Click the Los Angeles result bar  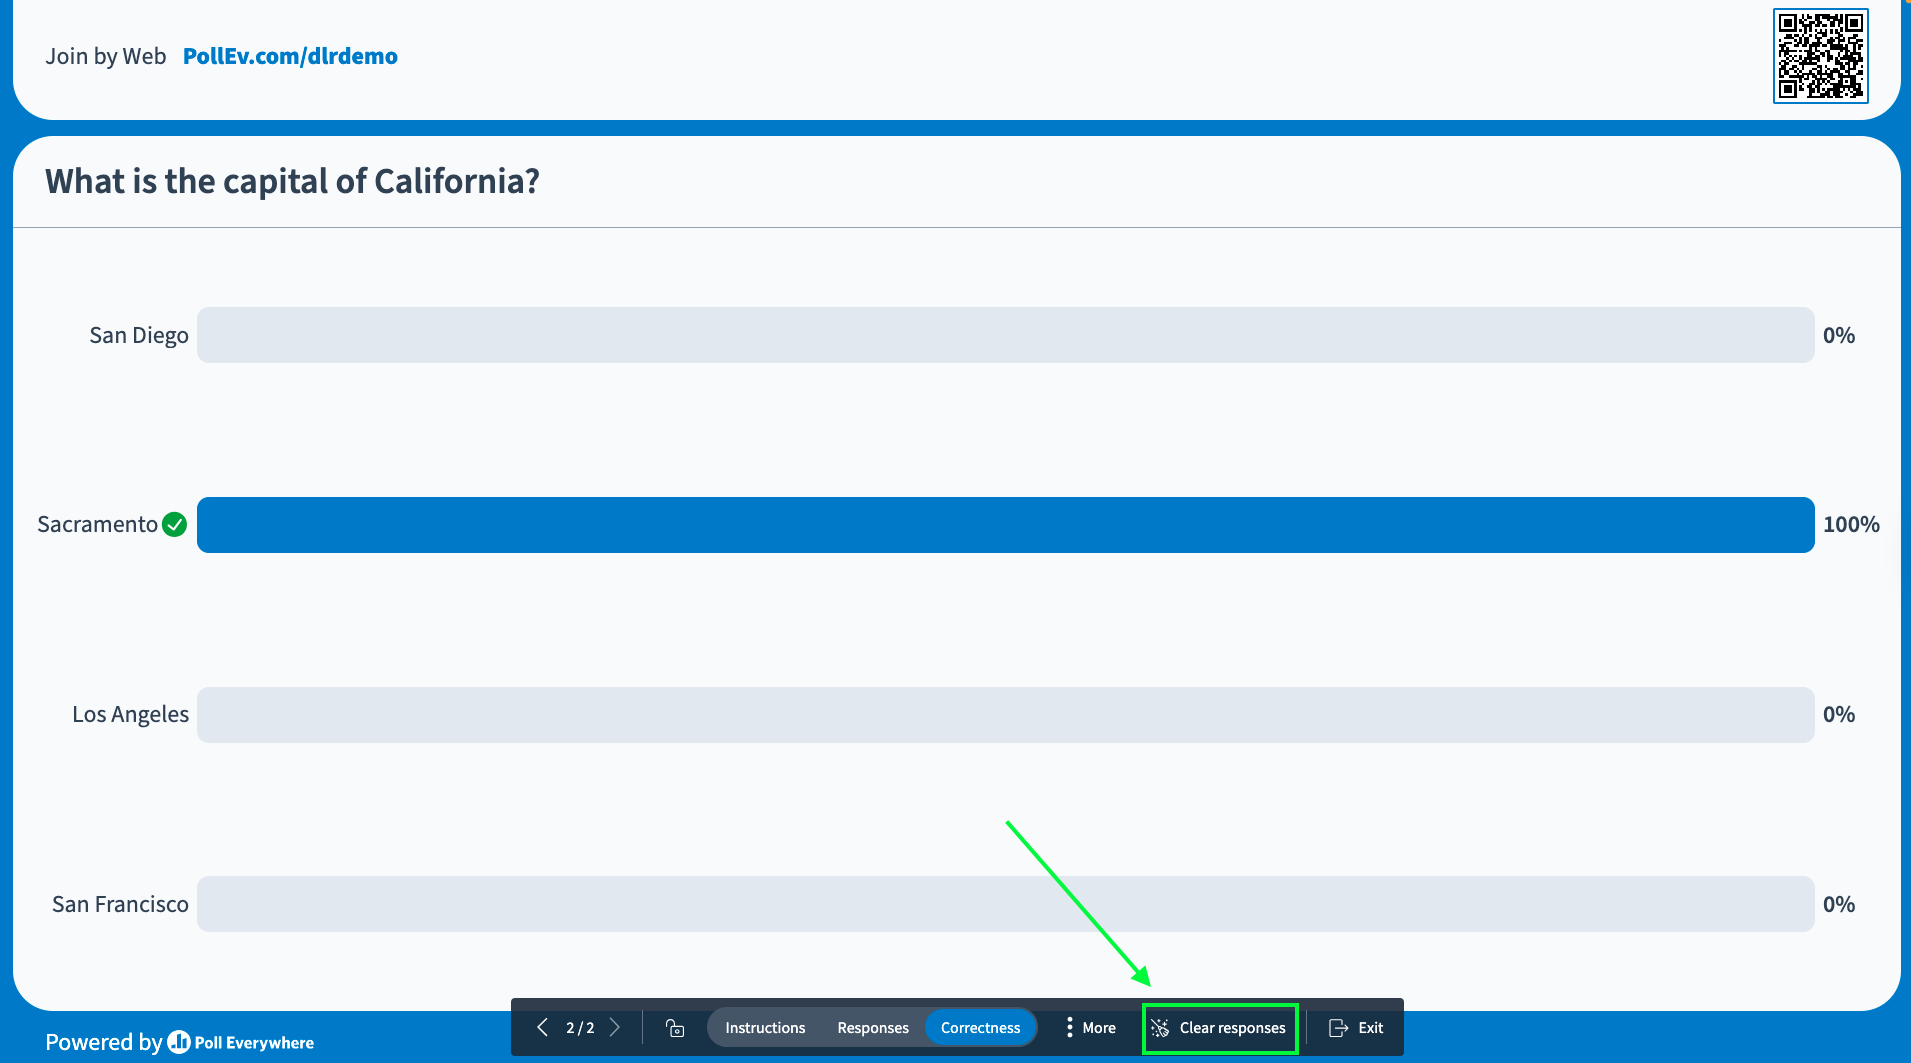coord(1005,715)
